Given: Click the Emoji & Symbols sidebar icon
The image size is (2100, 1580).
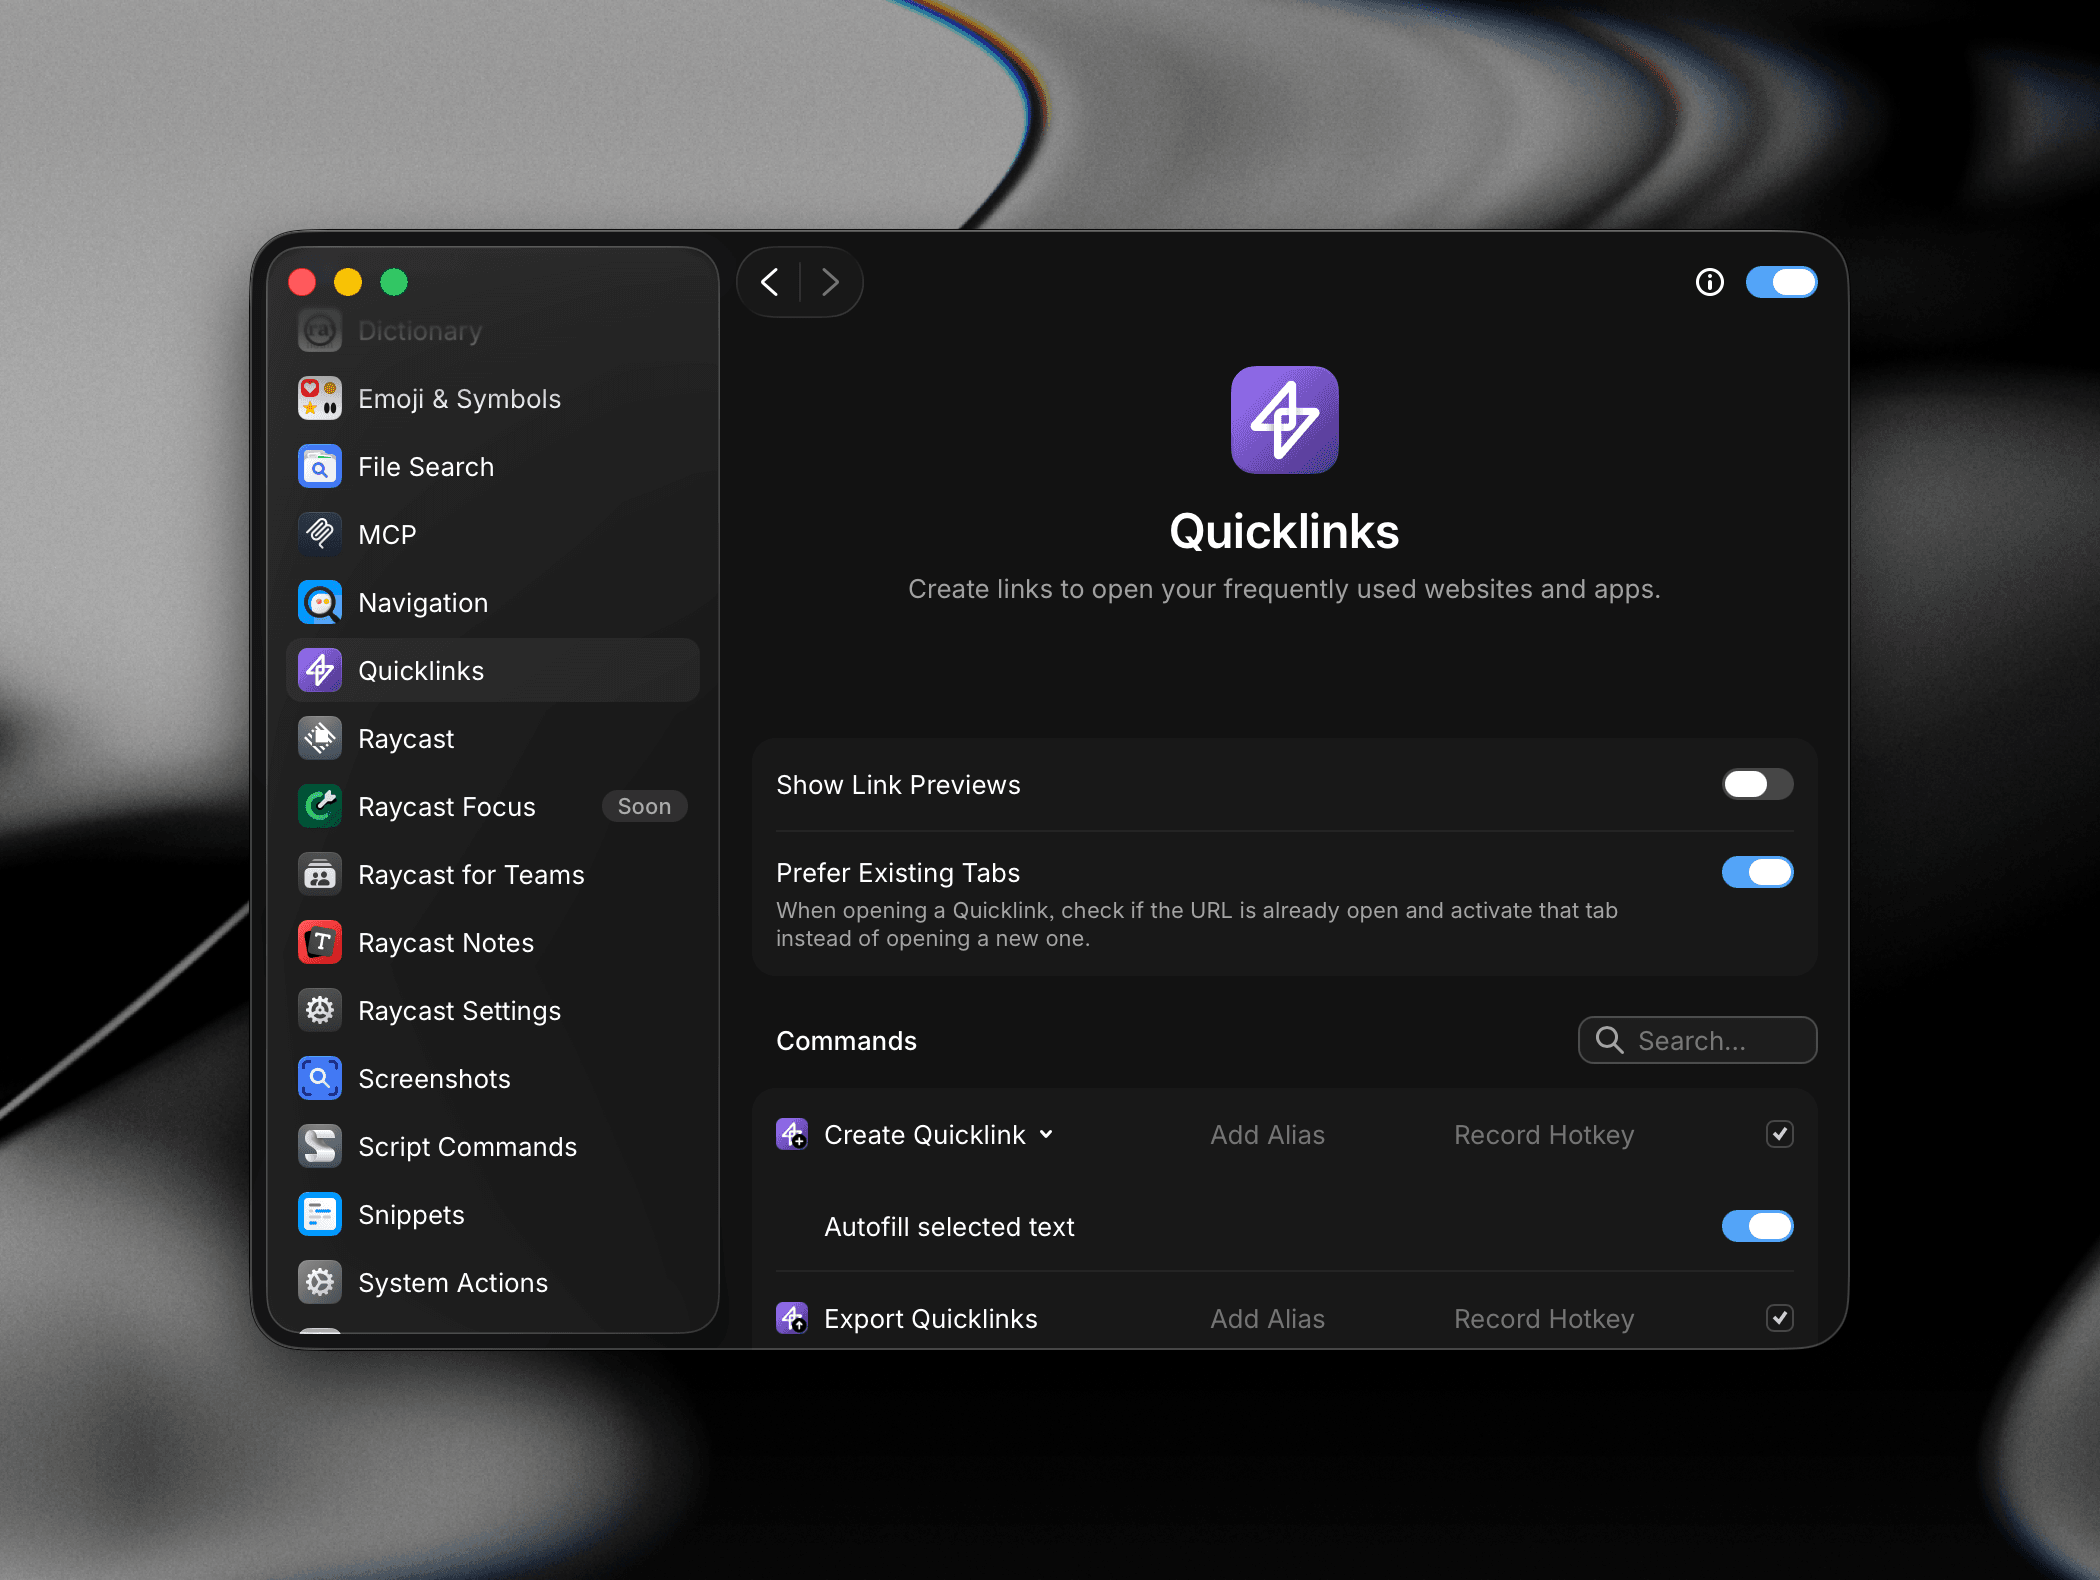Looking at the screenshot, I should click(320, 399).
